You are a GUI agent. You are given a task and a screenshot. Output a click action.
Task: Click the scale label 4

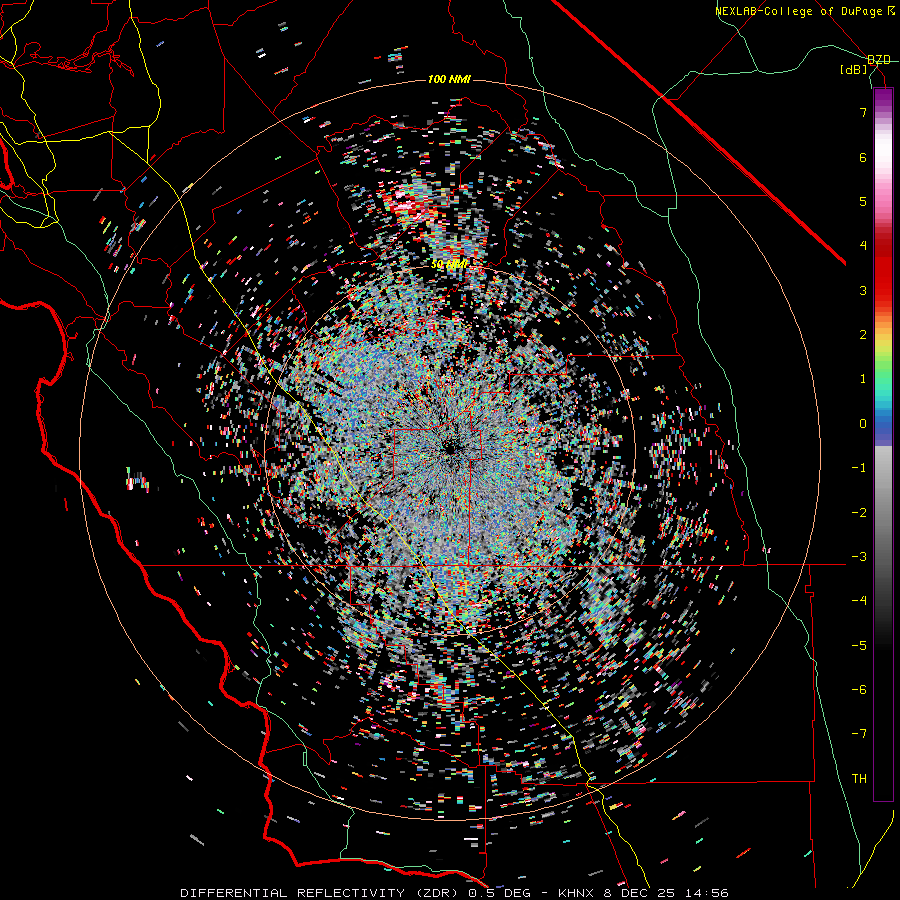[863, 246]
